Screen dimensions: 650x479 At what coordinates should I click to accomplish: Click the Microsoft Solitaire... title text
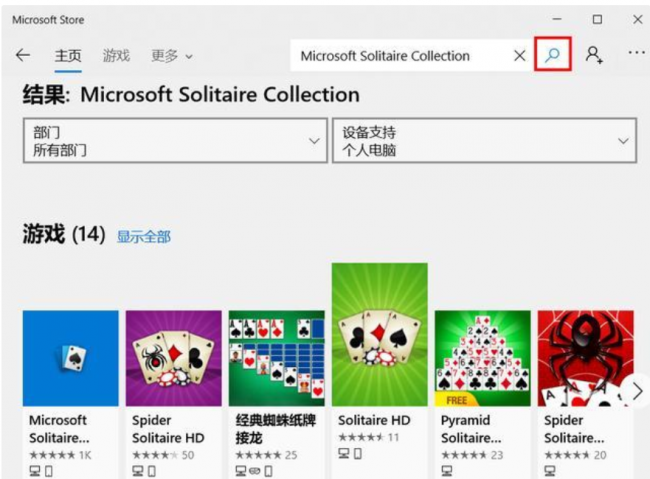coord(59,429)
